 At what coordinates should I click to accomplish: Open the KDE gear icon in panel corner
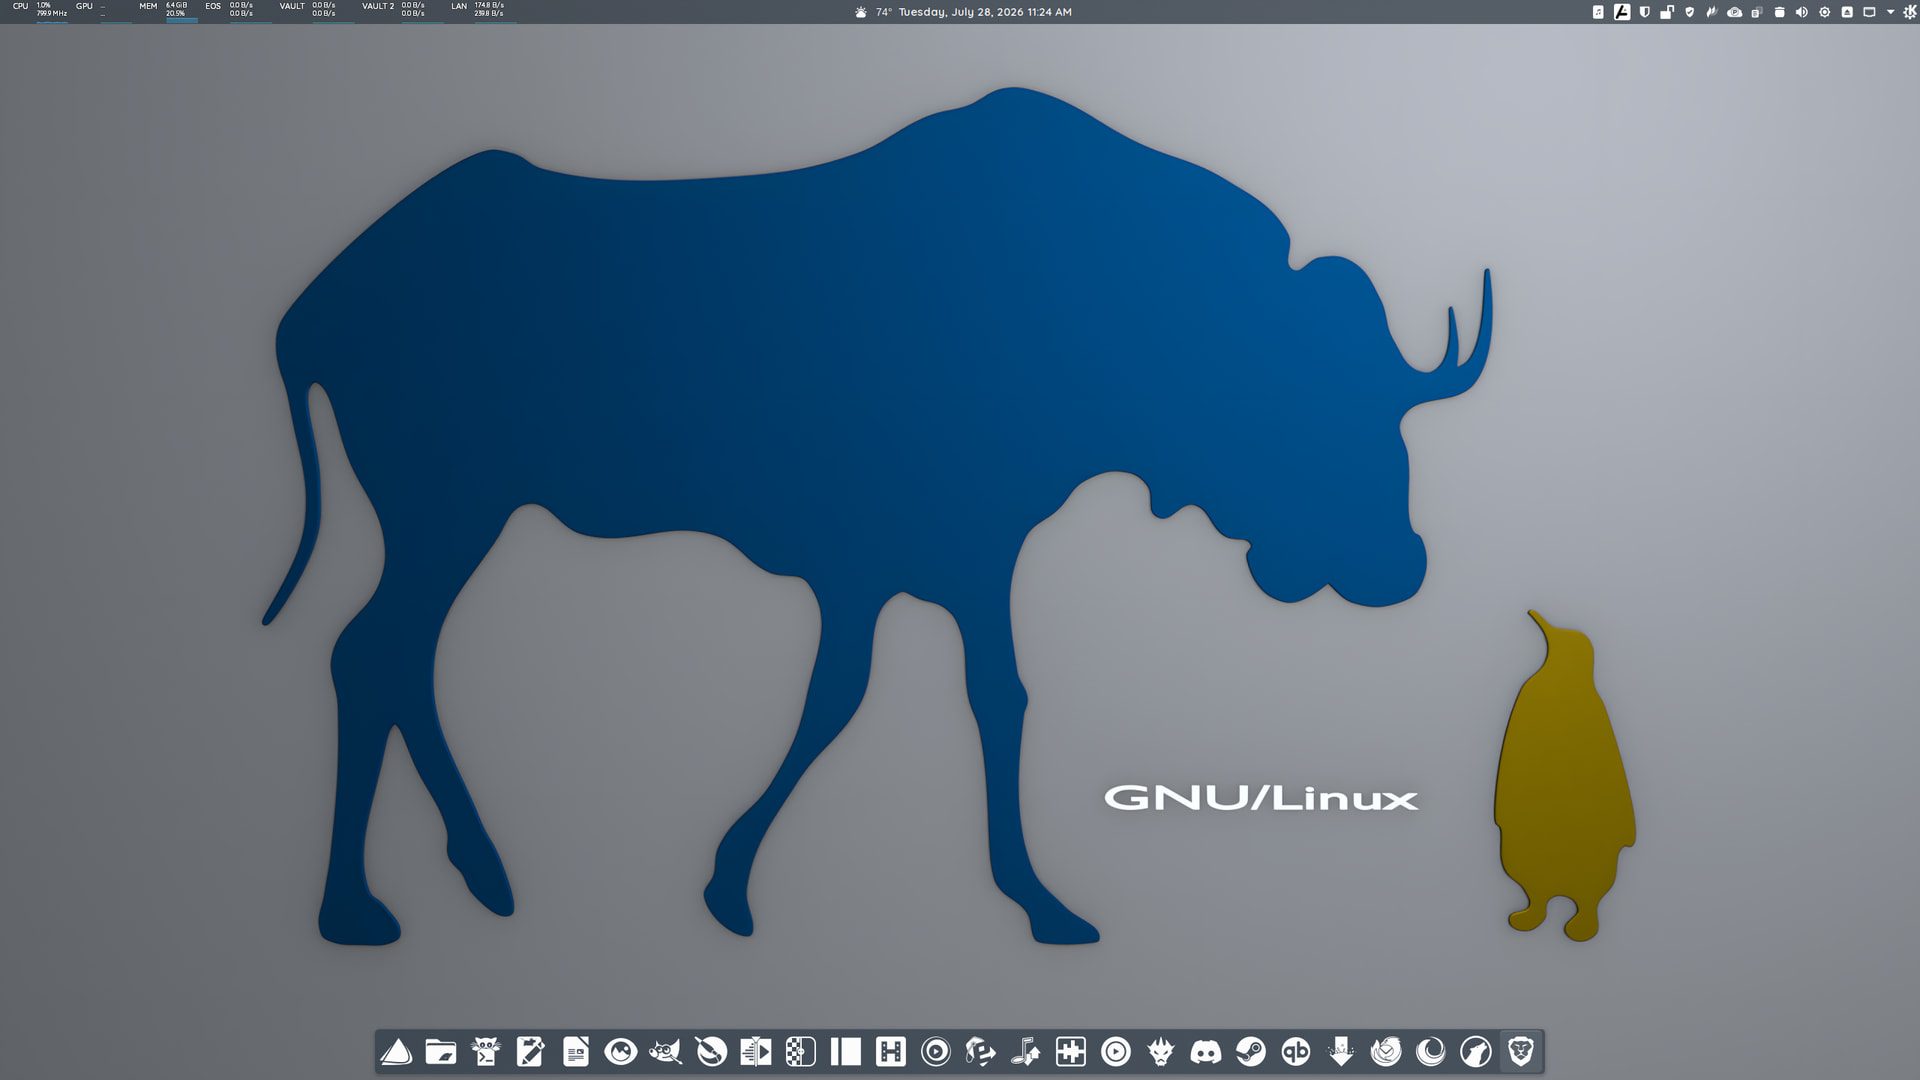[1910, 12]
